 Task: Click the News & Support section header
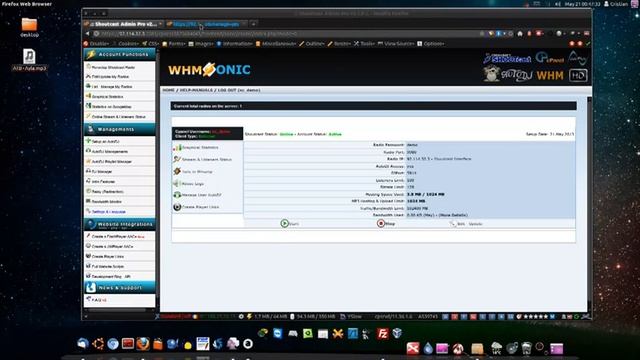coord(120,288)
